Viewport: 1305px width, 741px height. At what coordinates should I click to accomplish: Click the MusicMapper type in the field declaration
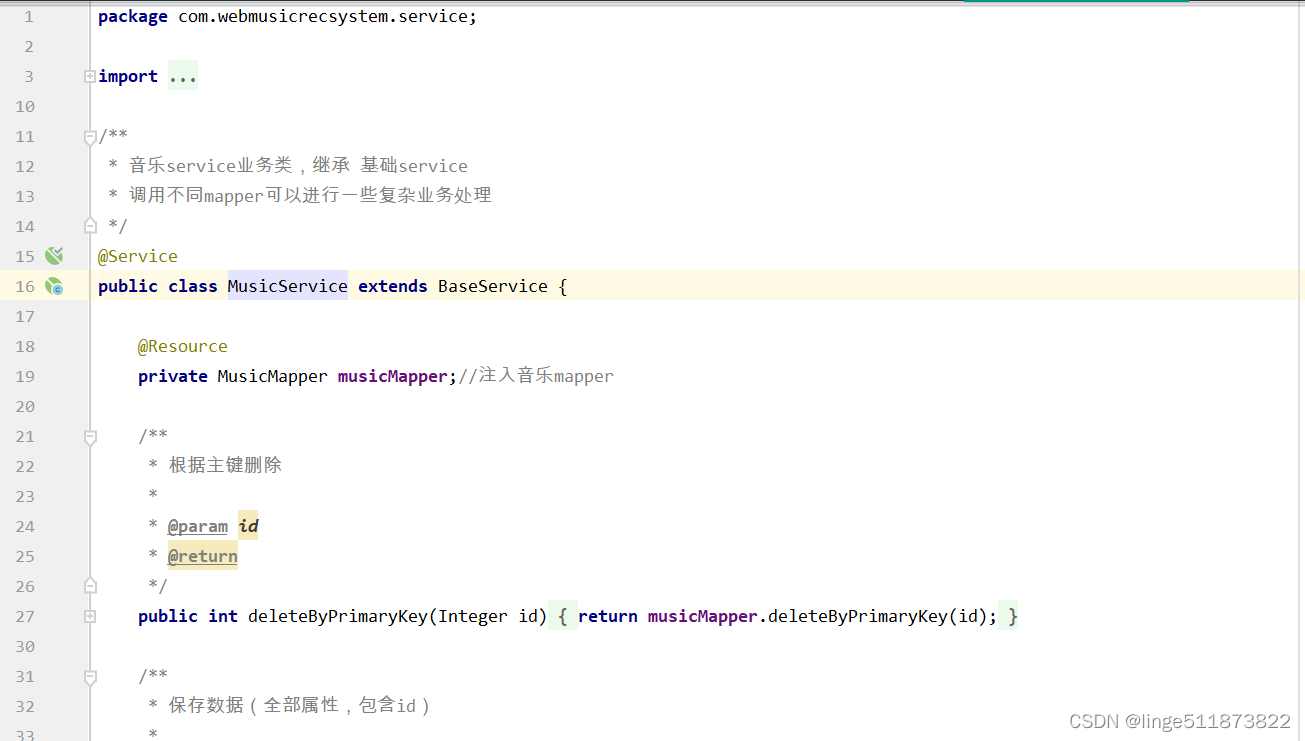pos(272,376)
